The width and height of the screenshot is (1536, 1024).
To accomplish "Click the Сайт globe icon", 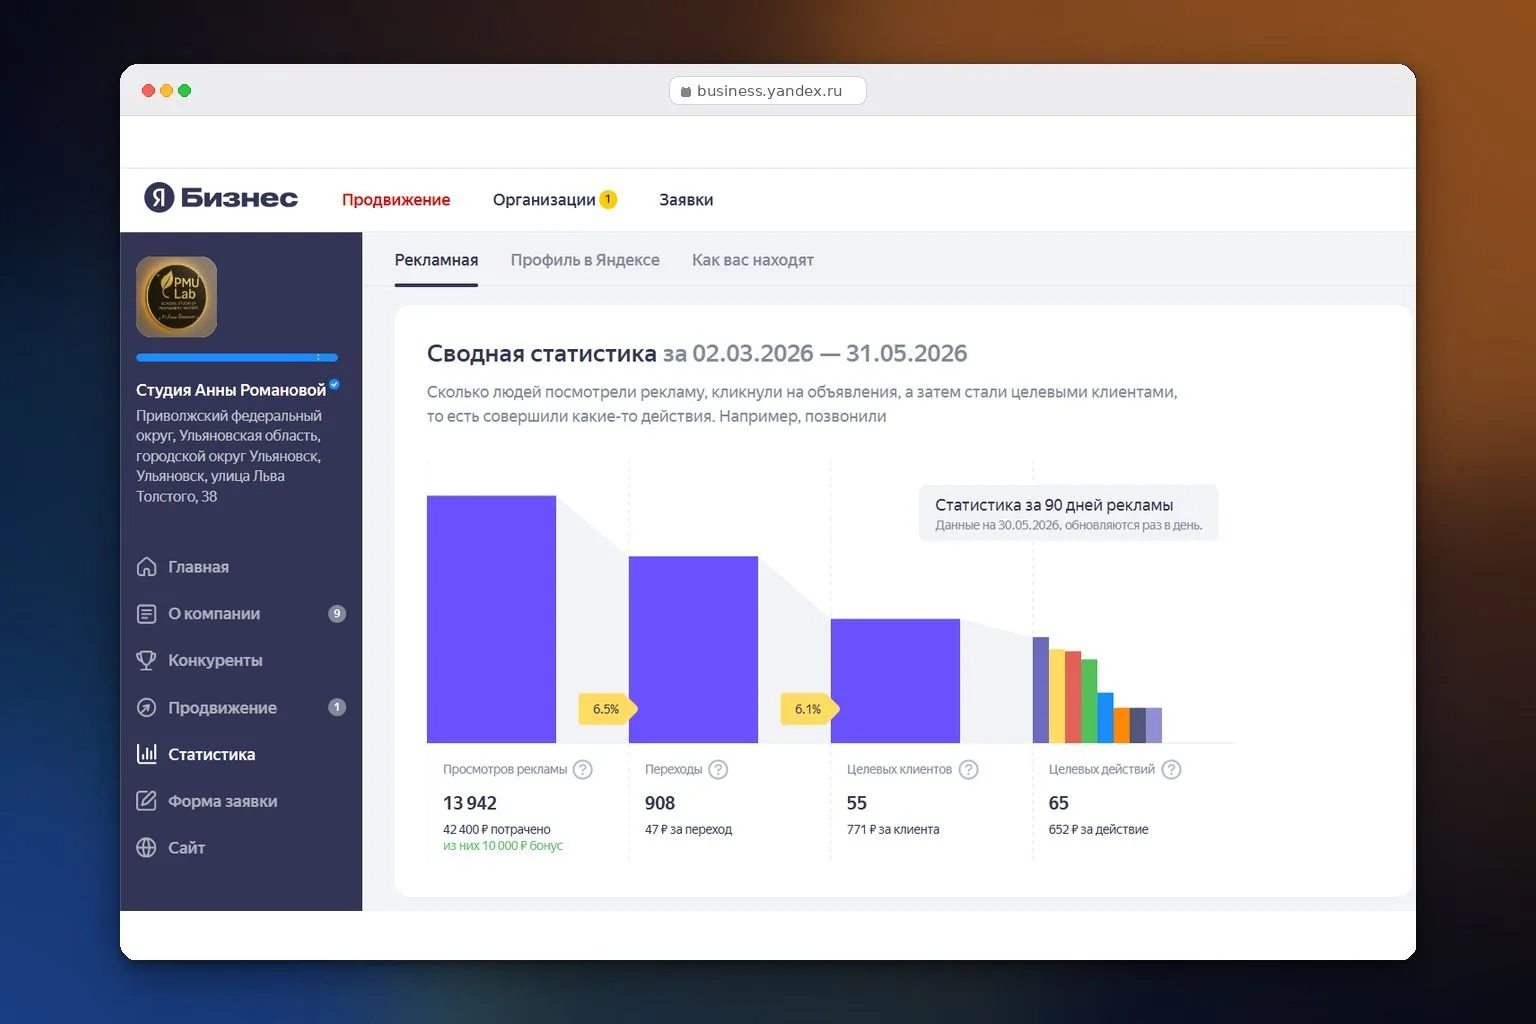I will [146, 848].
